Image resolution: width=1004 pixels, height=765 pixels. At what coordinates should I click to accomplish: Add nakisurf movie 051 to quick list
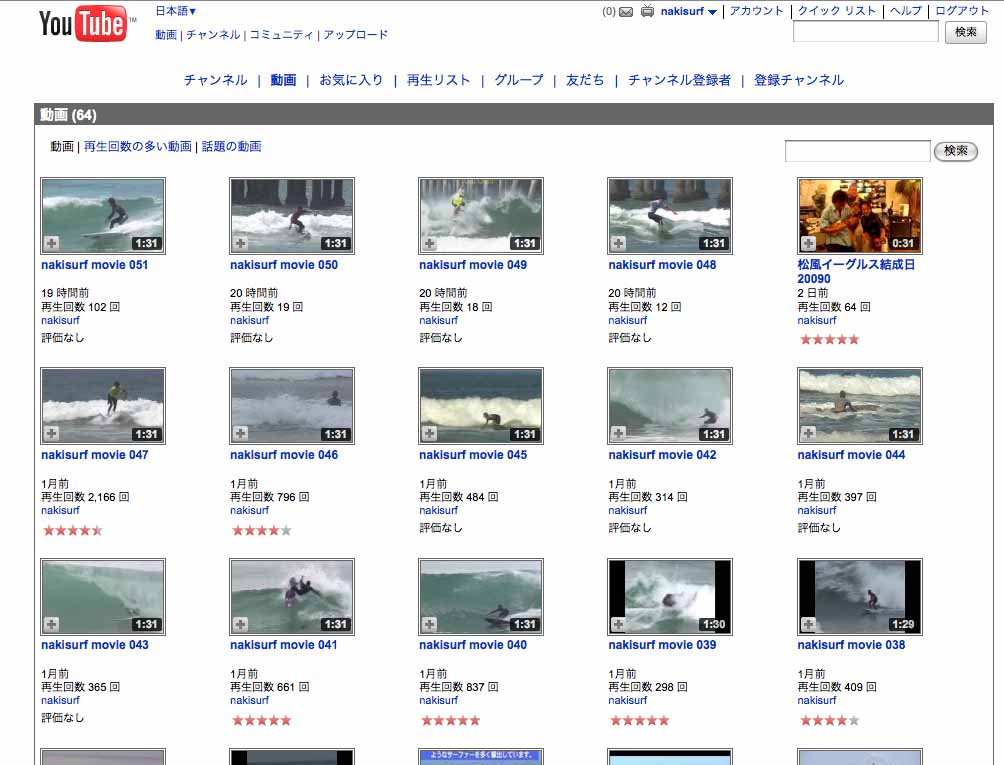coord(51,243)
